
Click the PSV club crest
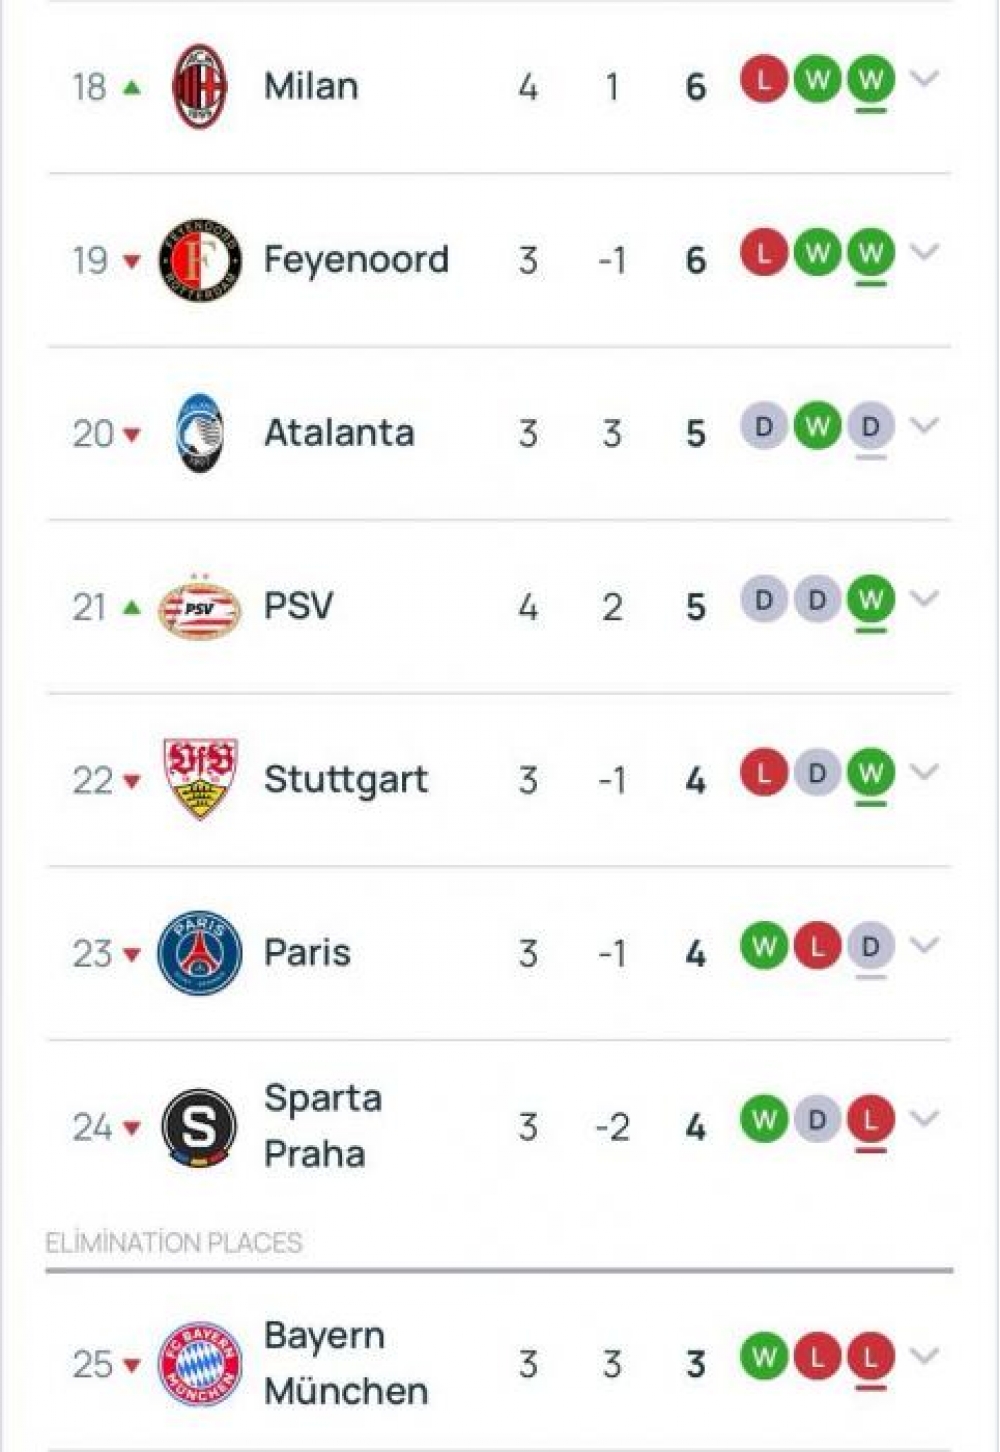pos(200,607)
